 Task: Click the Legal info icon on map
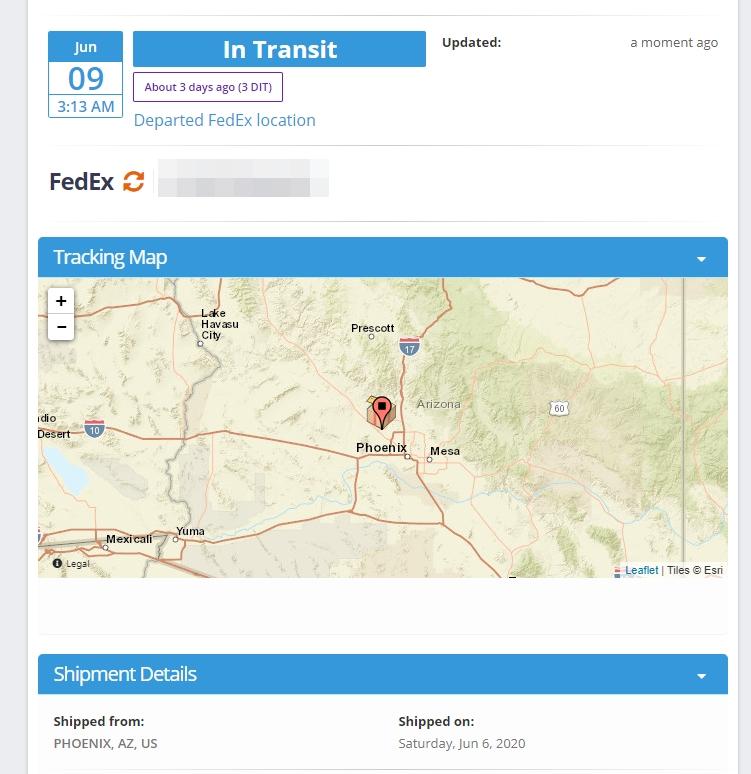(x=57, y=564)
